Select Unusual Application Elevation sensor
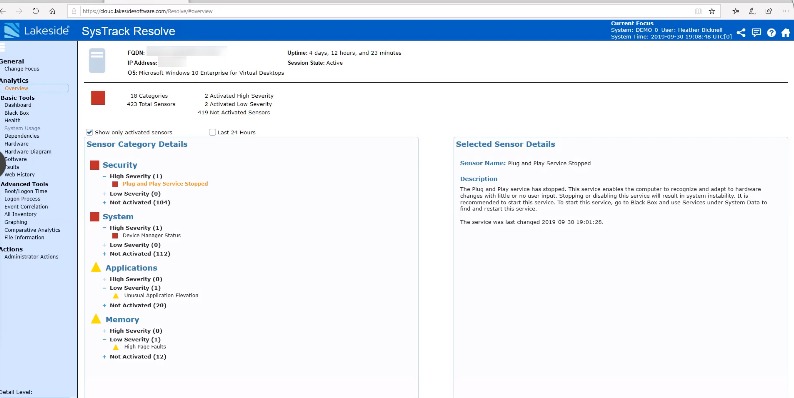The width and height of the screenshot is (794, 398). pos(161,295)
